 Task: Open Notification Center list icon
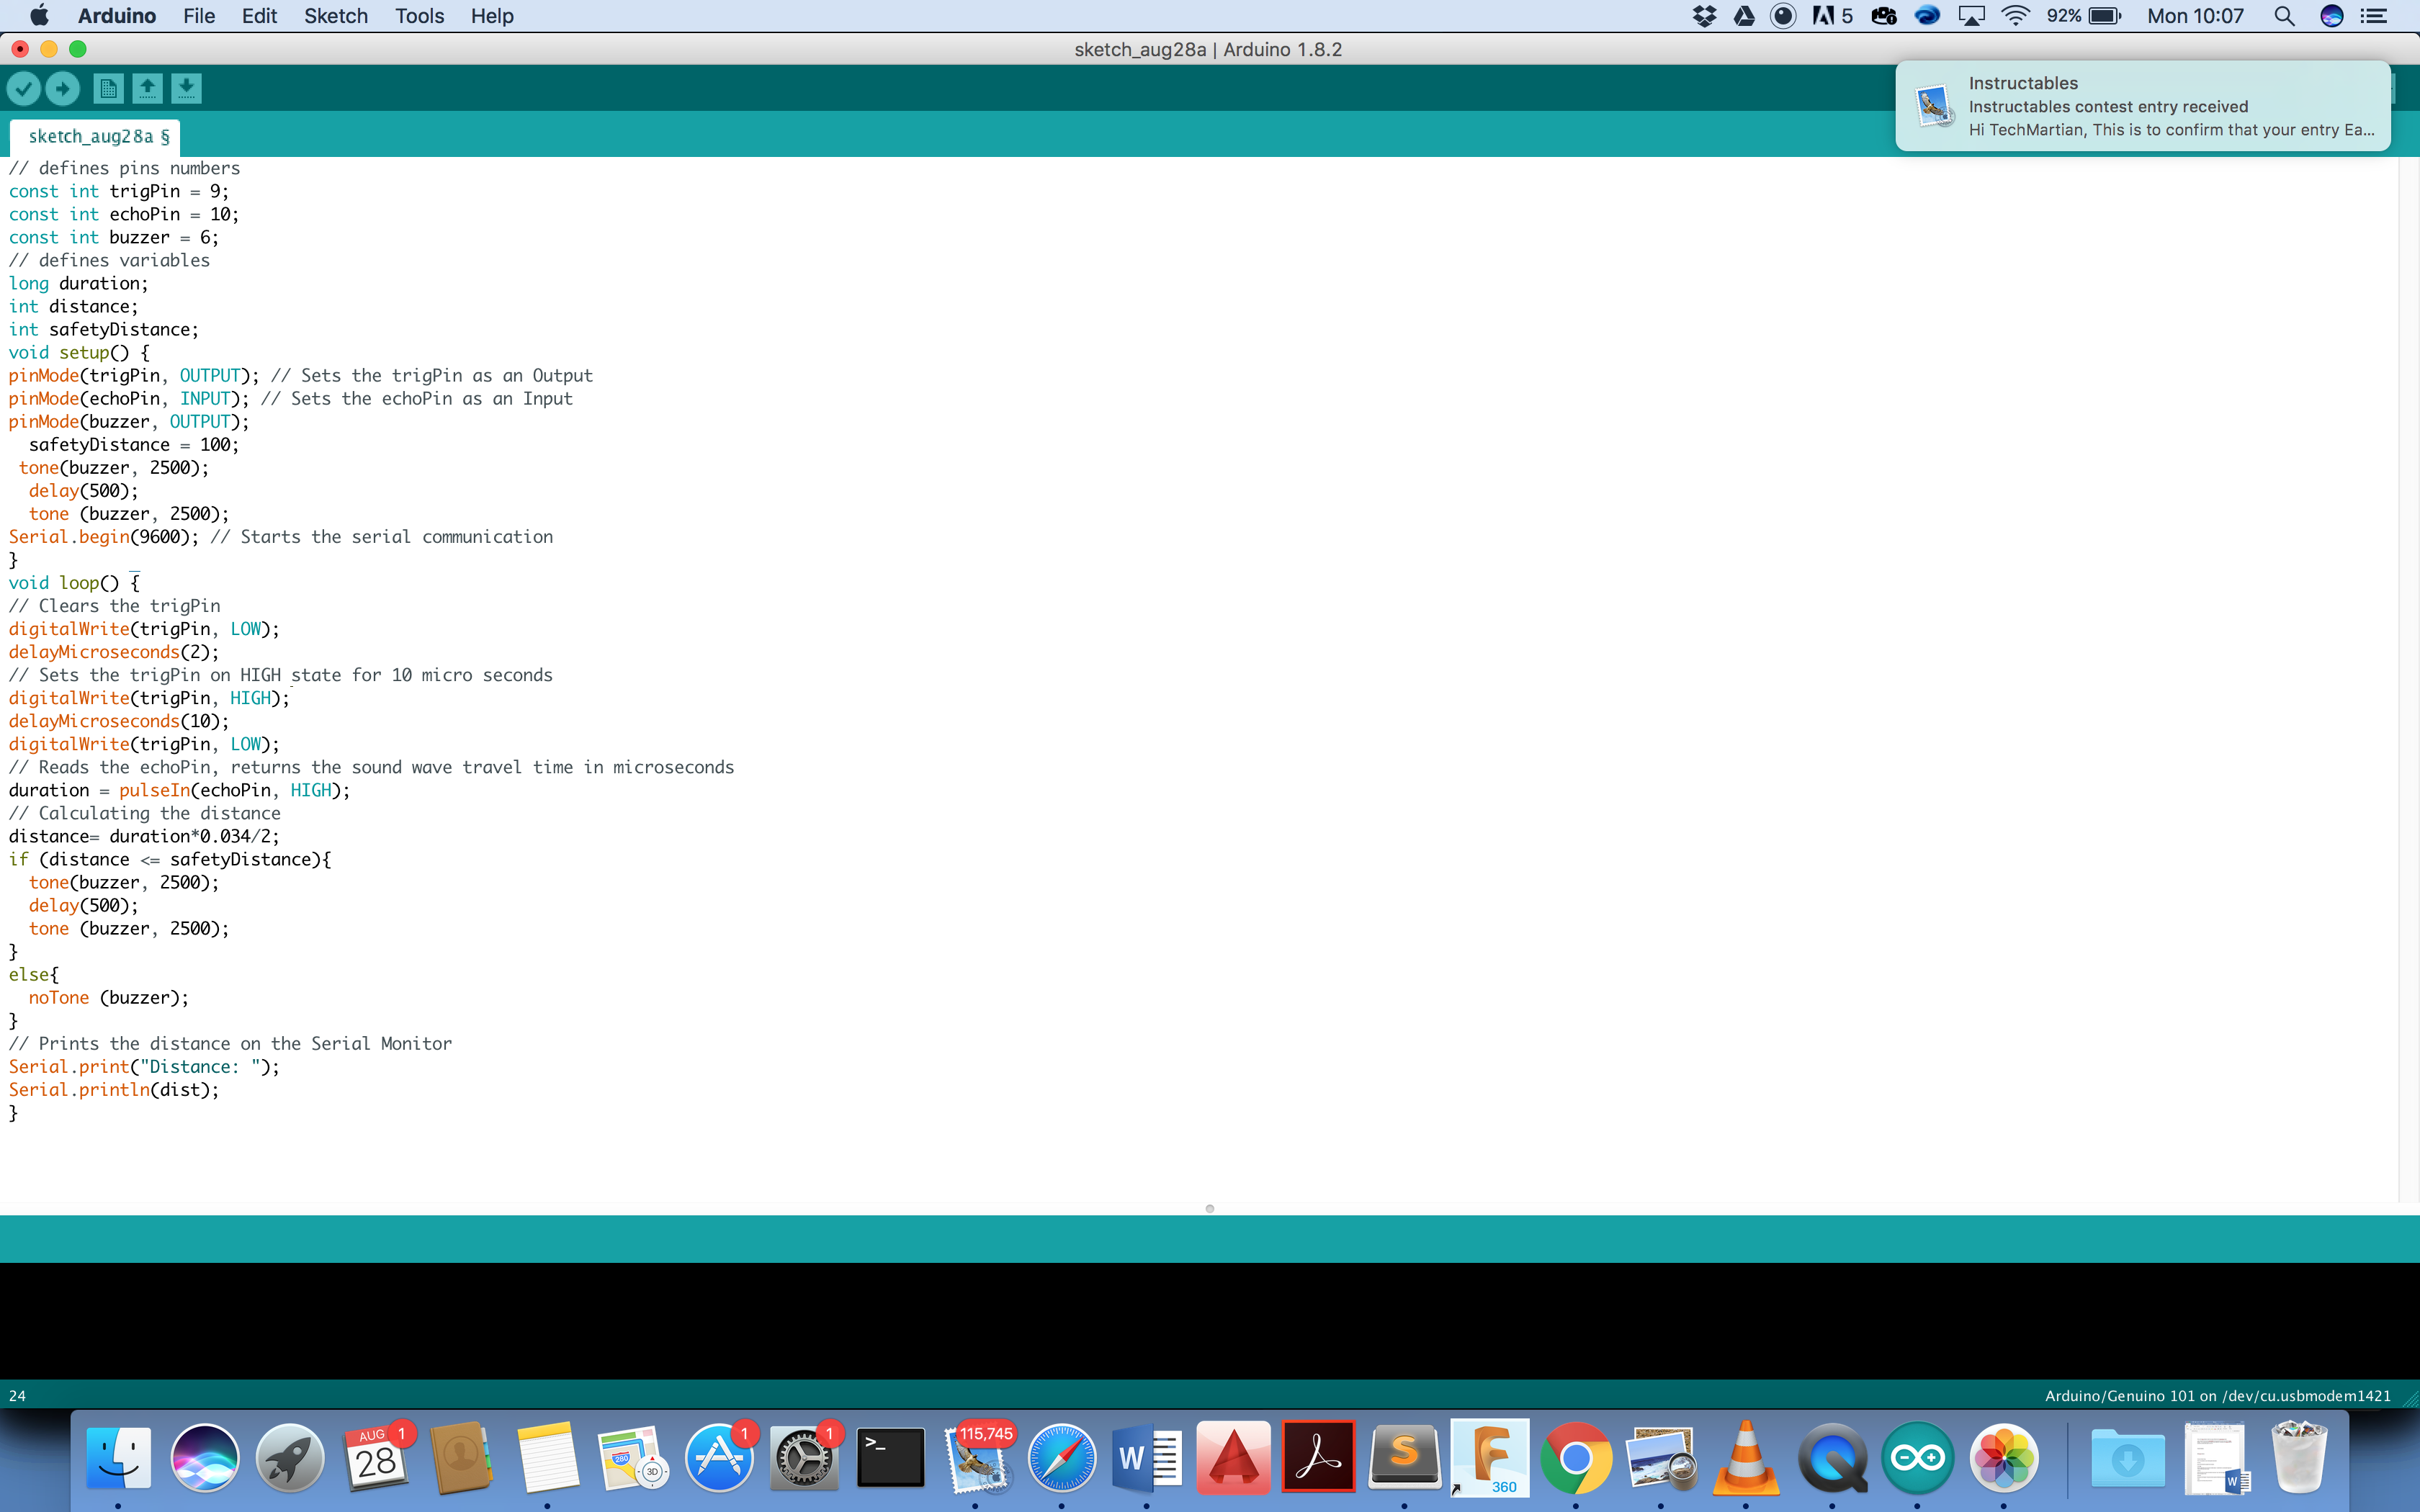(x=2374, y=16)
